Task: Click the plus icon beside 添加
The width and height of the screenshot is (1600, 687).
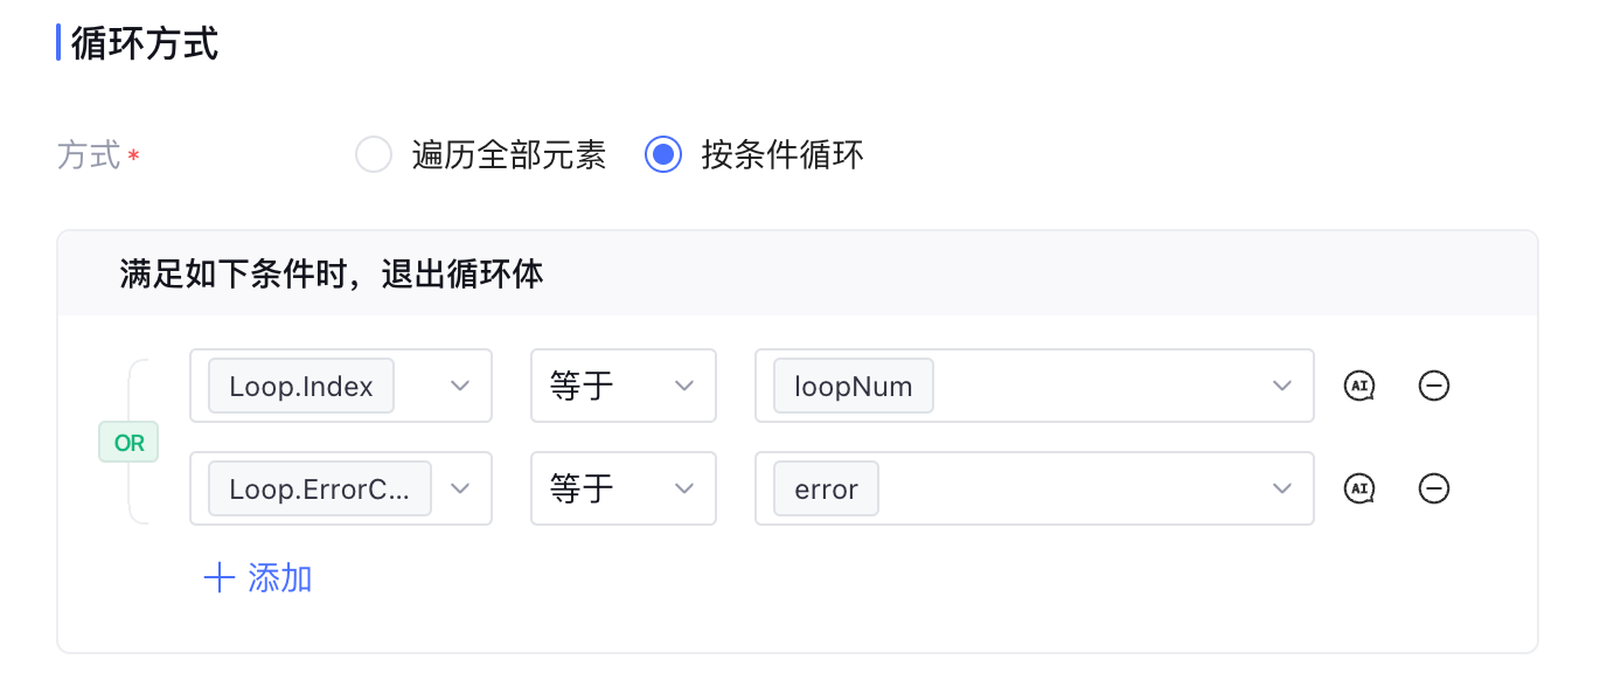Action: pos(219,578)
